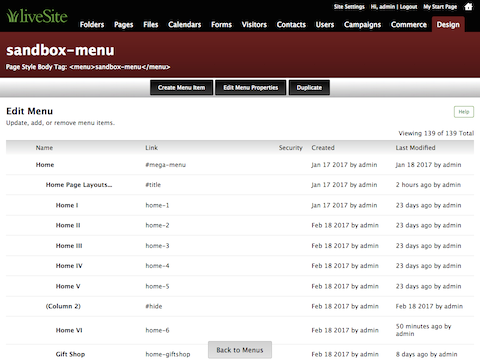Viewport: 480px width, 360px height.
Task: Open My Start Page link
Action: (440, 7)
